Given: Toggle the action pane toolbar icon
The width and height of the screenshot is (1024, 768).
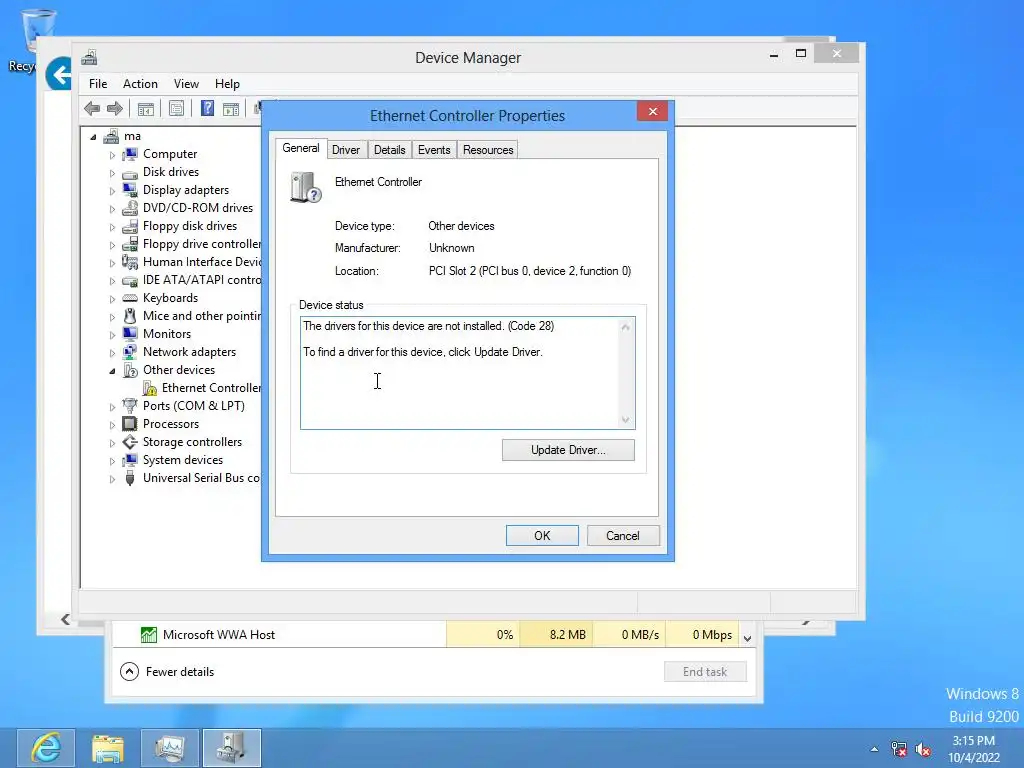Looking at the screenshot, I should coord(231,108).
